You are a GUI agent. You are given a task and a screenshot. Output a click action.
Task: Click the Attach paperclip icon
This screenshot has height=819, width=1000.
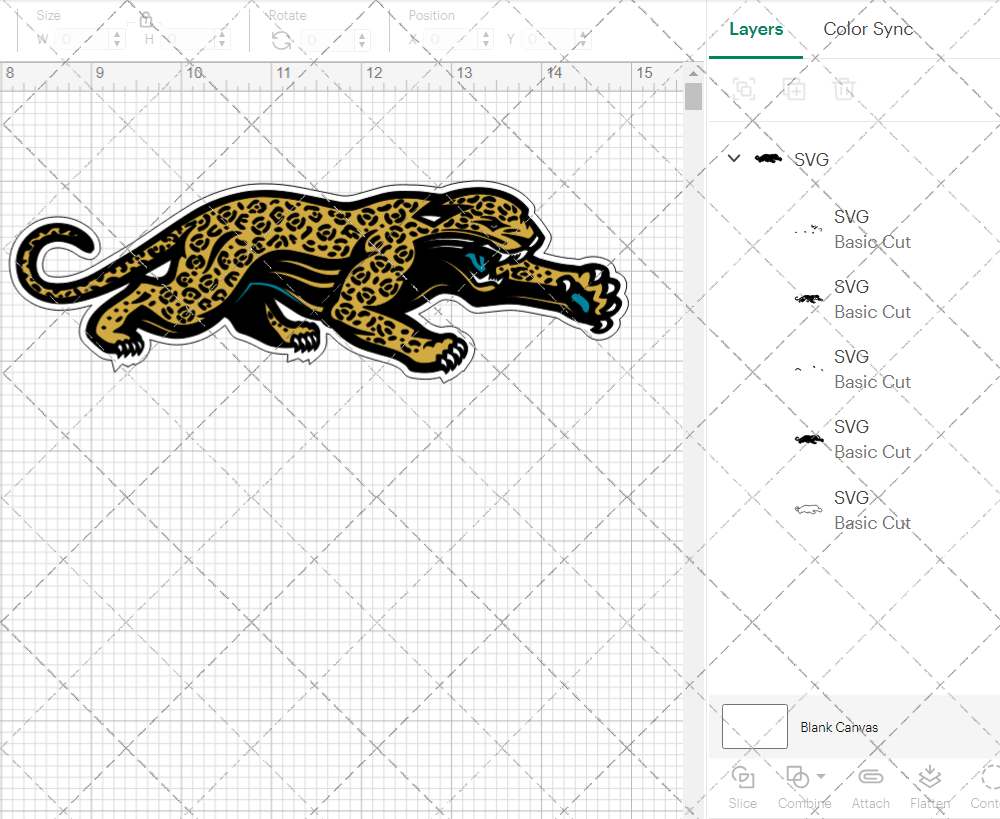coord(871,778)
